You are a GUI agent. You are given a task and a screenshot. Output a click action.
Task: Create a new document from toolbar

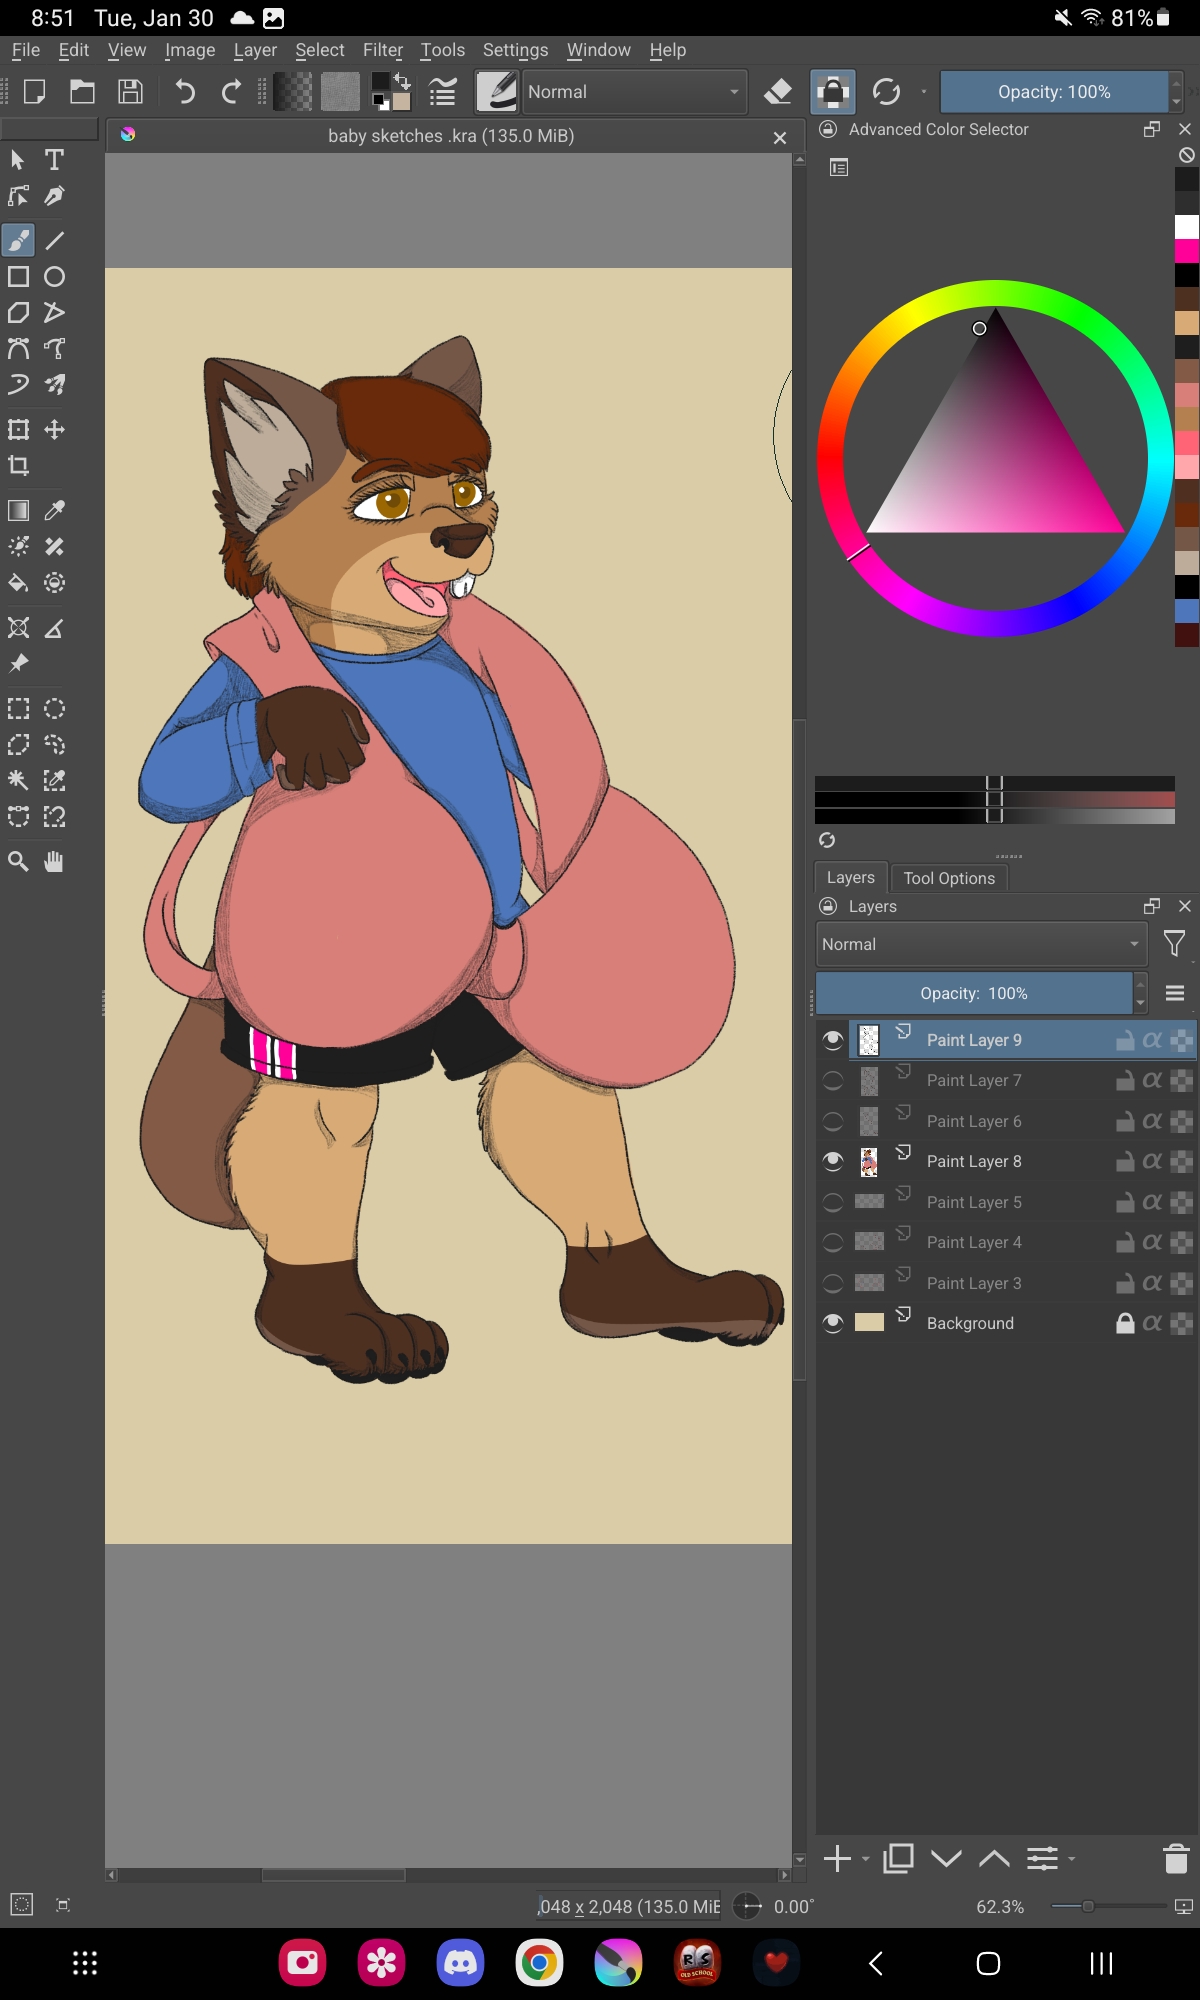click(34, 92)
